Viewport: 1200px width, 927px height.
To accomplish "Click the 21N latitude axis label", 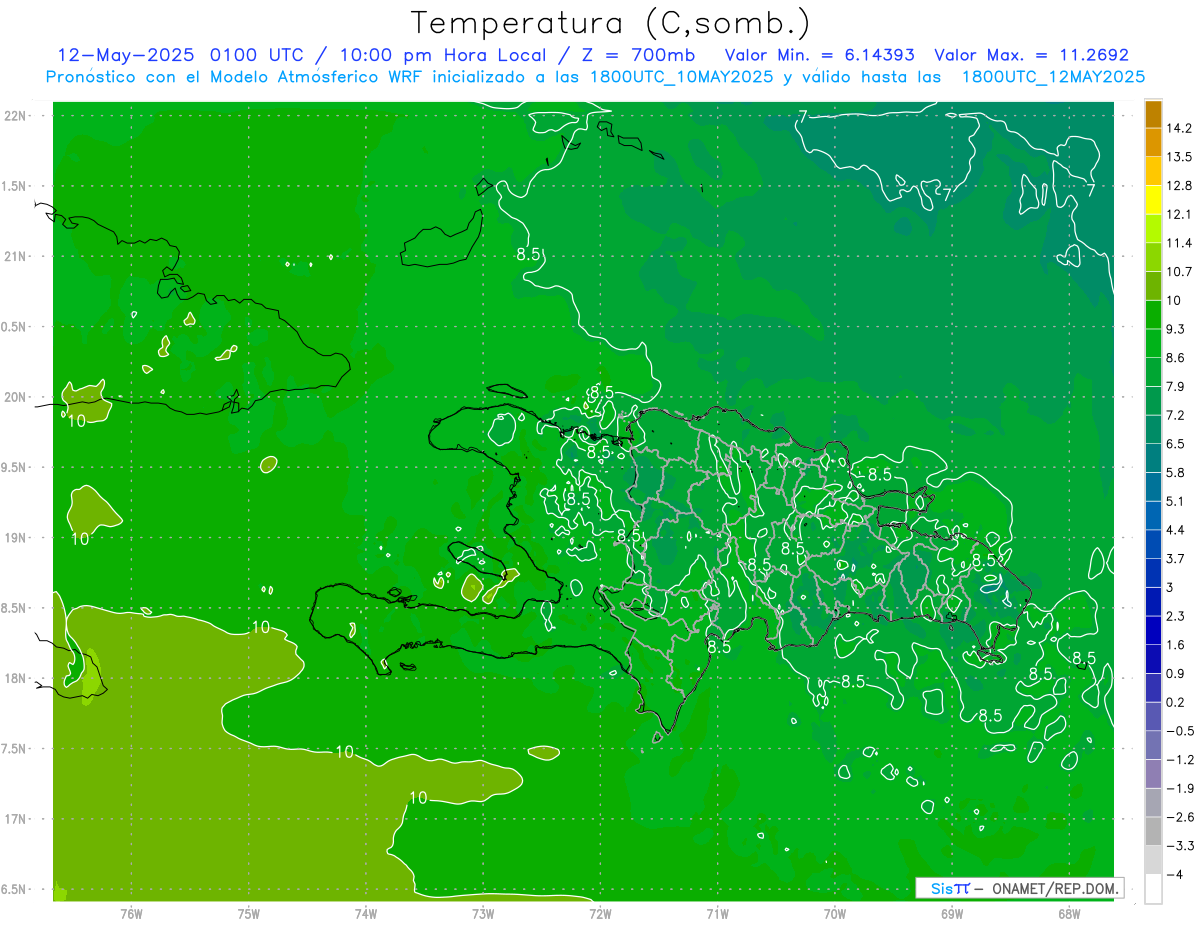I will (x=17, y=256).
